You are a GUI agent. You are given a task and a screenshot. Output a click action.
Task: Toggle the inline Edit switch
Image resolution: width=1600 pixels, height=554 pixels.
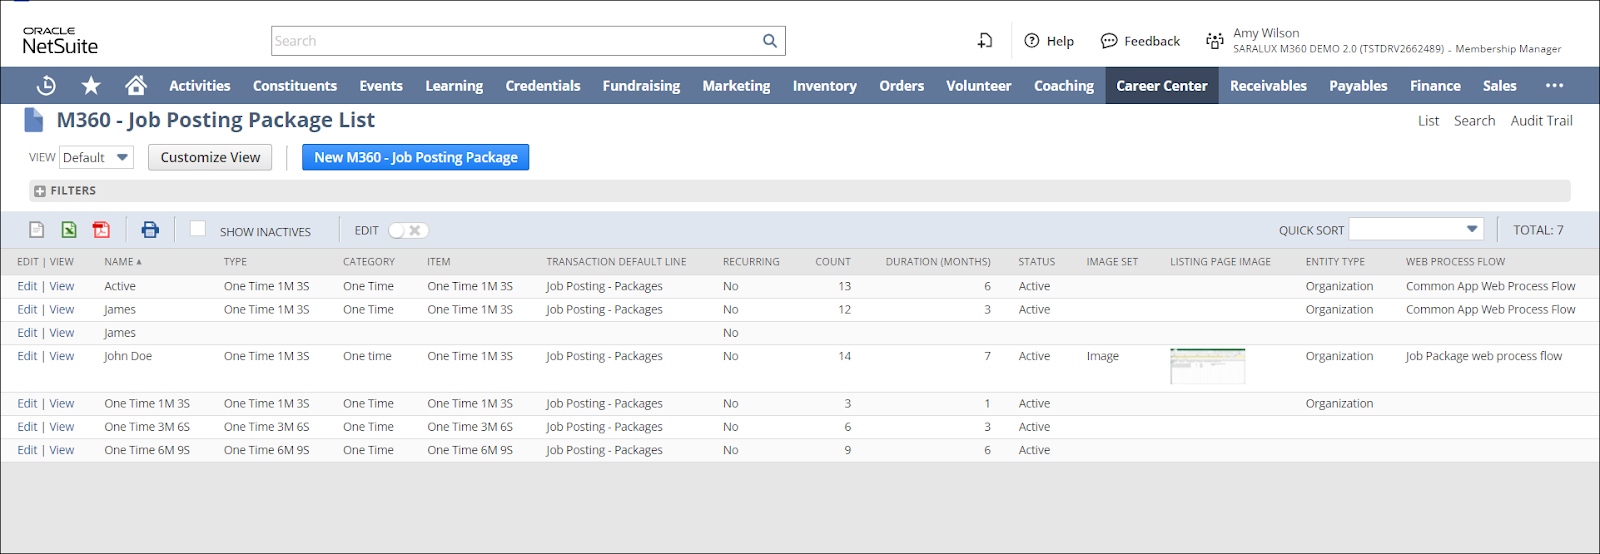click(408, 230)
